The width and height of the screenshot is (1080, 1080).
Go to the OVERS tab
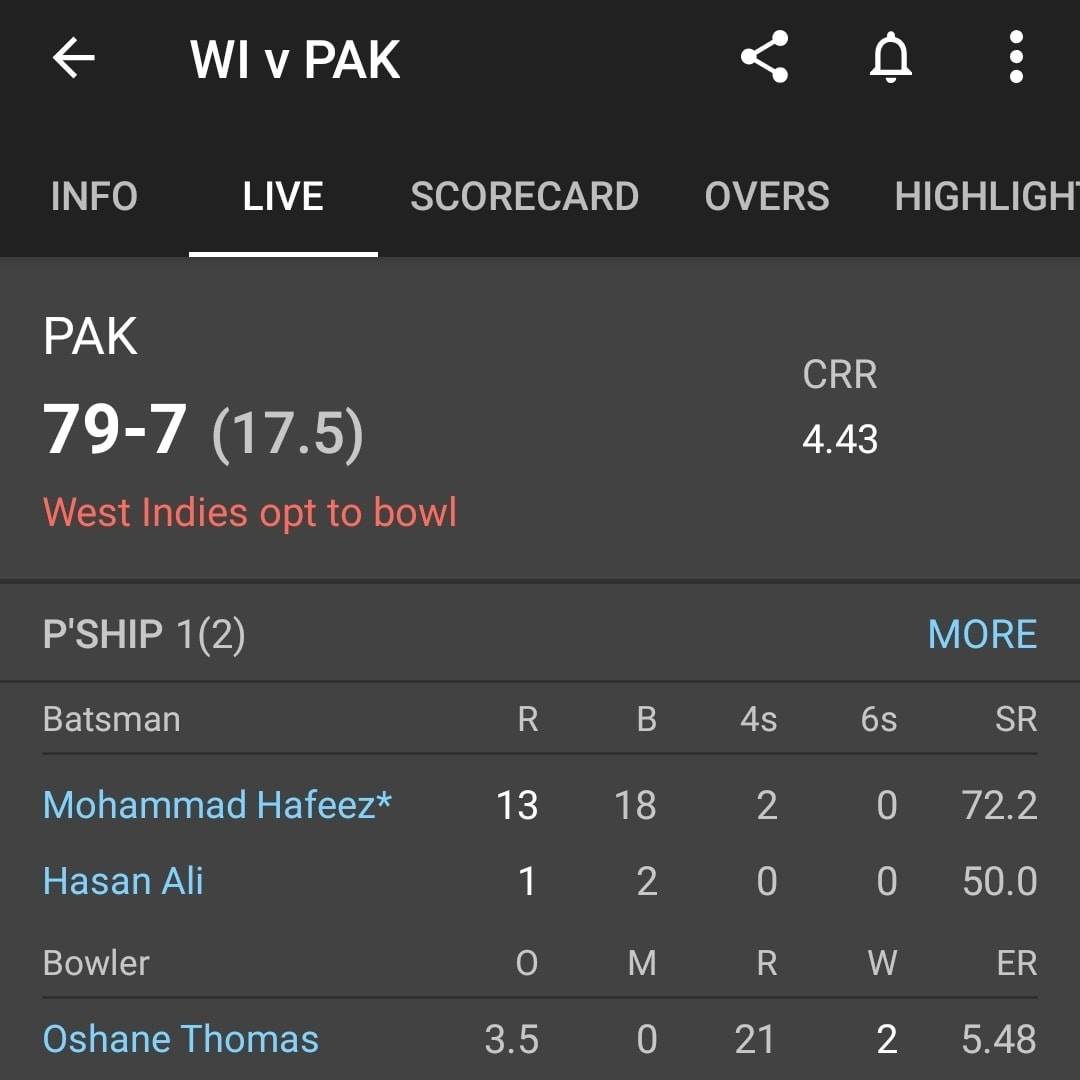pos(767,196)
